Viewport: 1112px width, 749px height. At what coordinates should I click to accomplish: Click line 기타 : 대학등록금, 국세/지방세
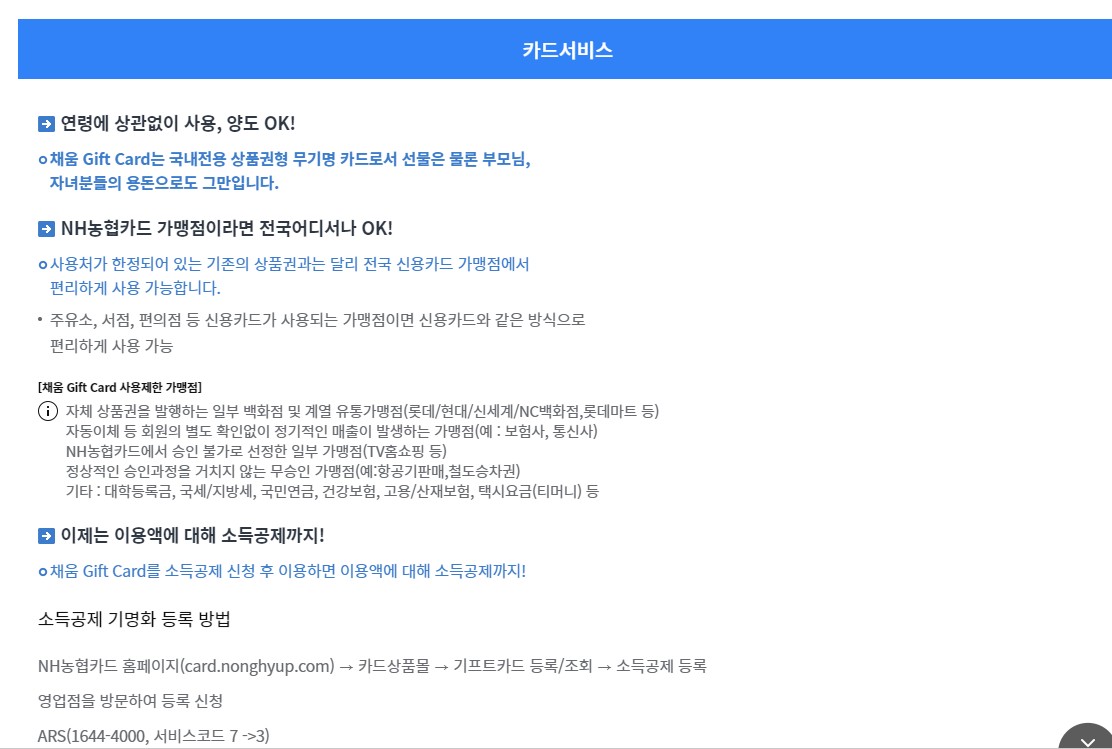(x=333, y=491)
